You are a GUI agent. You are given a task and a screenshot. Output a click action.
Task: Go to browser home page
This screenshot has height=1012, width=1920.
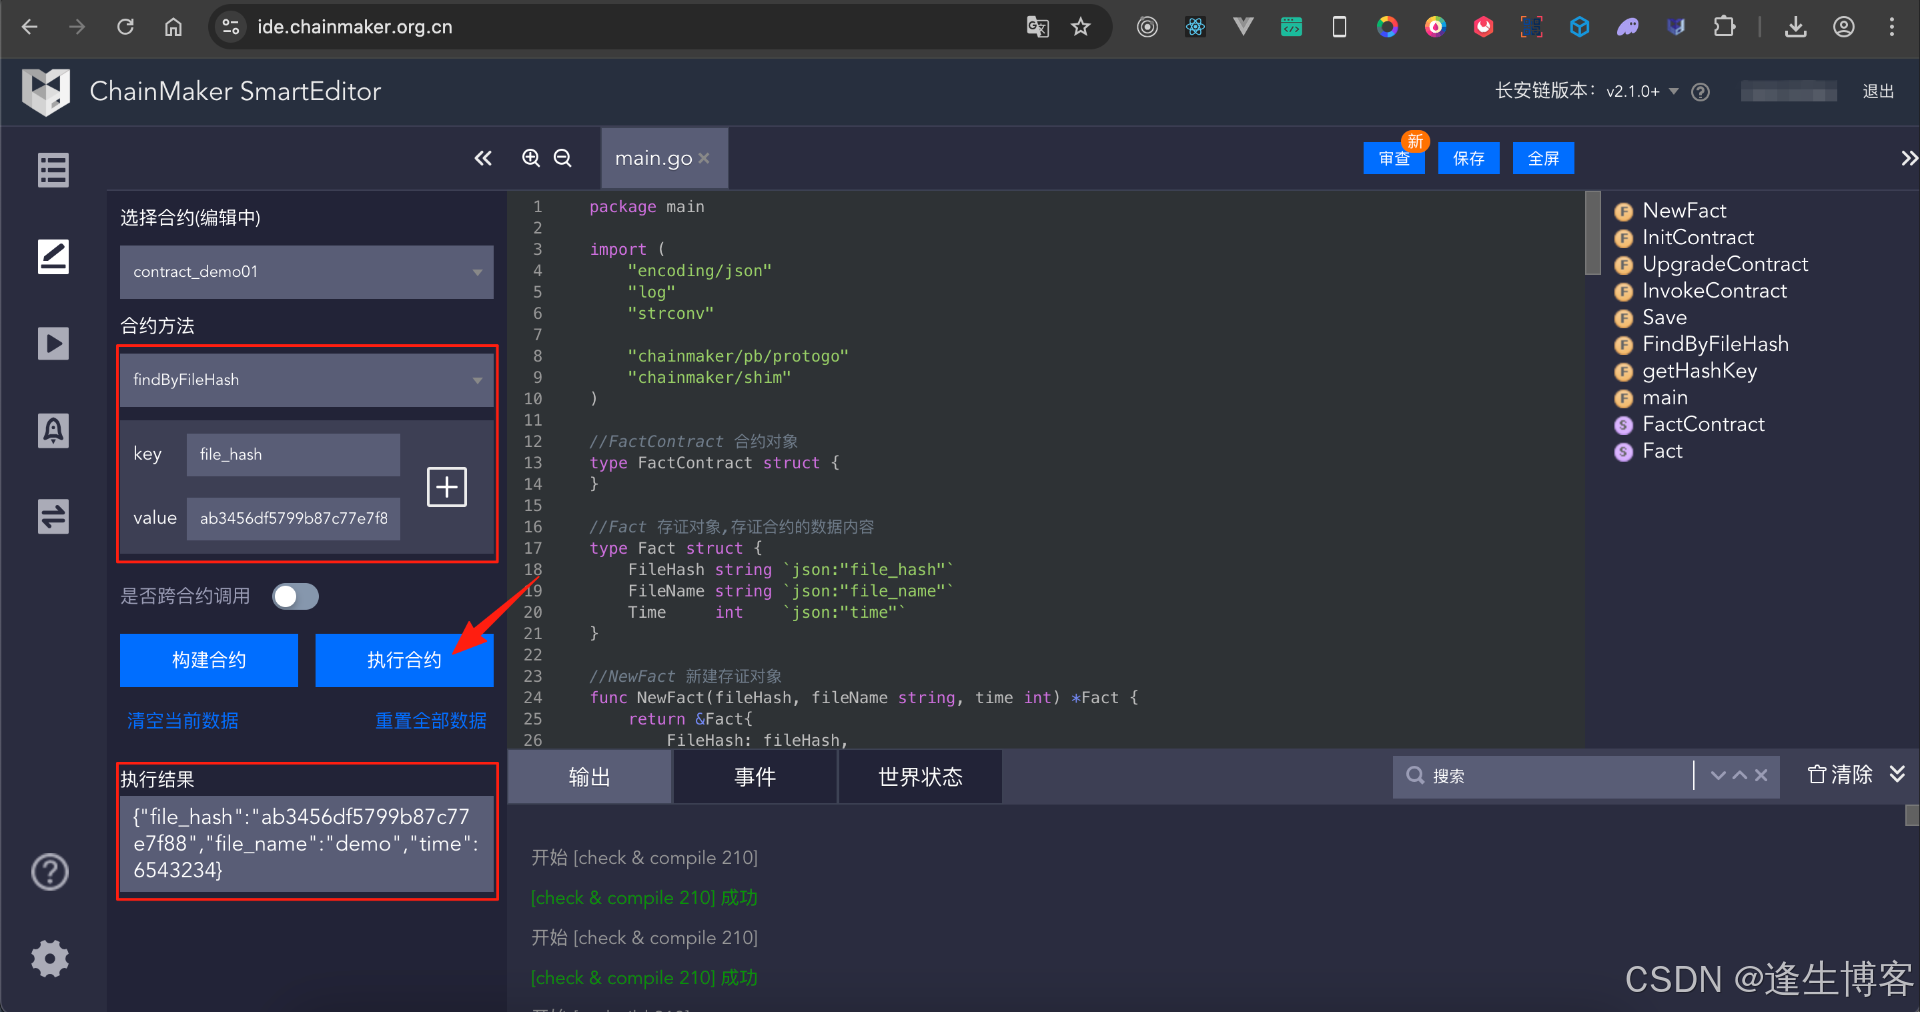click(173, 27)
